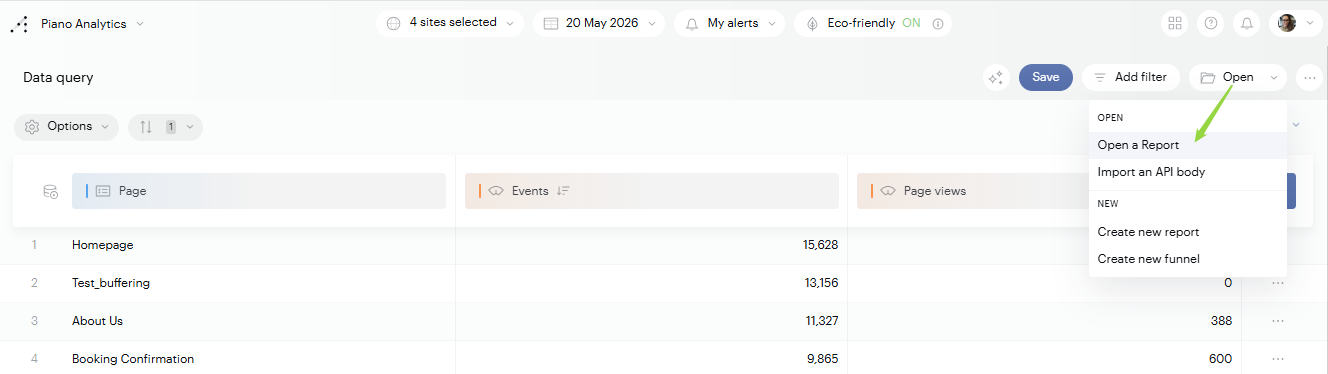Open the apps grid icon
This screenshot has width=1328, height=374.
1175,23
